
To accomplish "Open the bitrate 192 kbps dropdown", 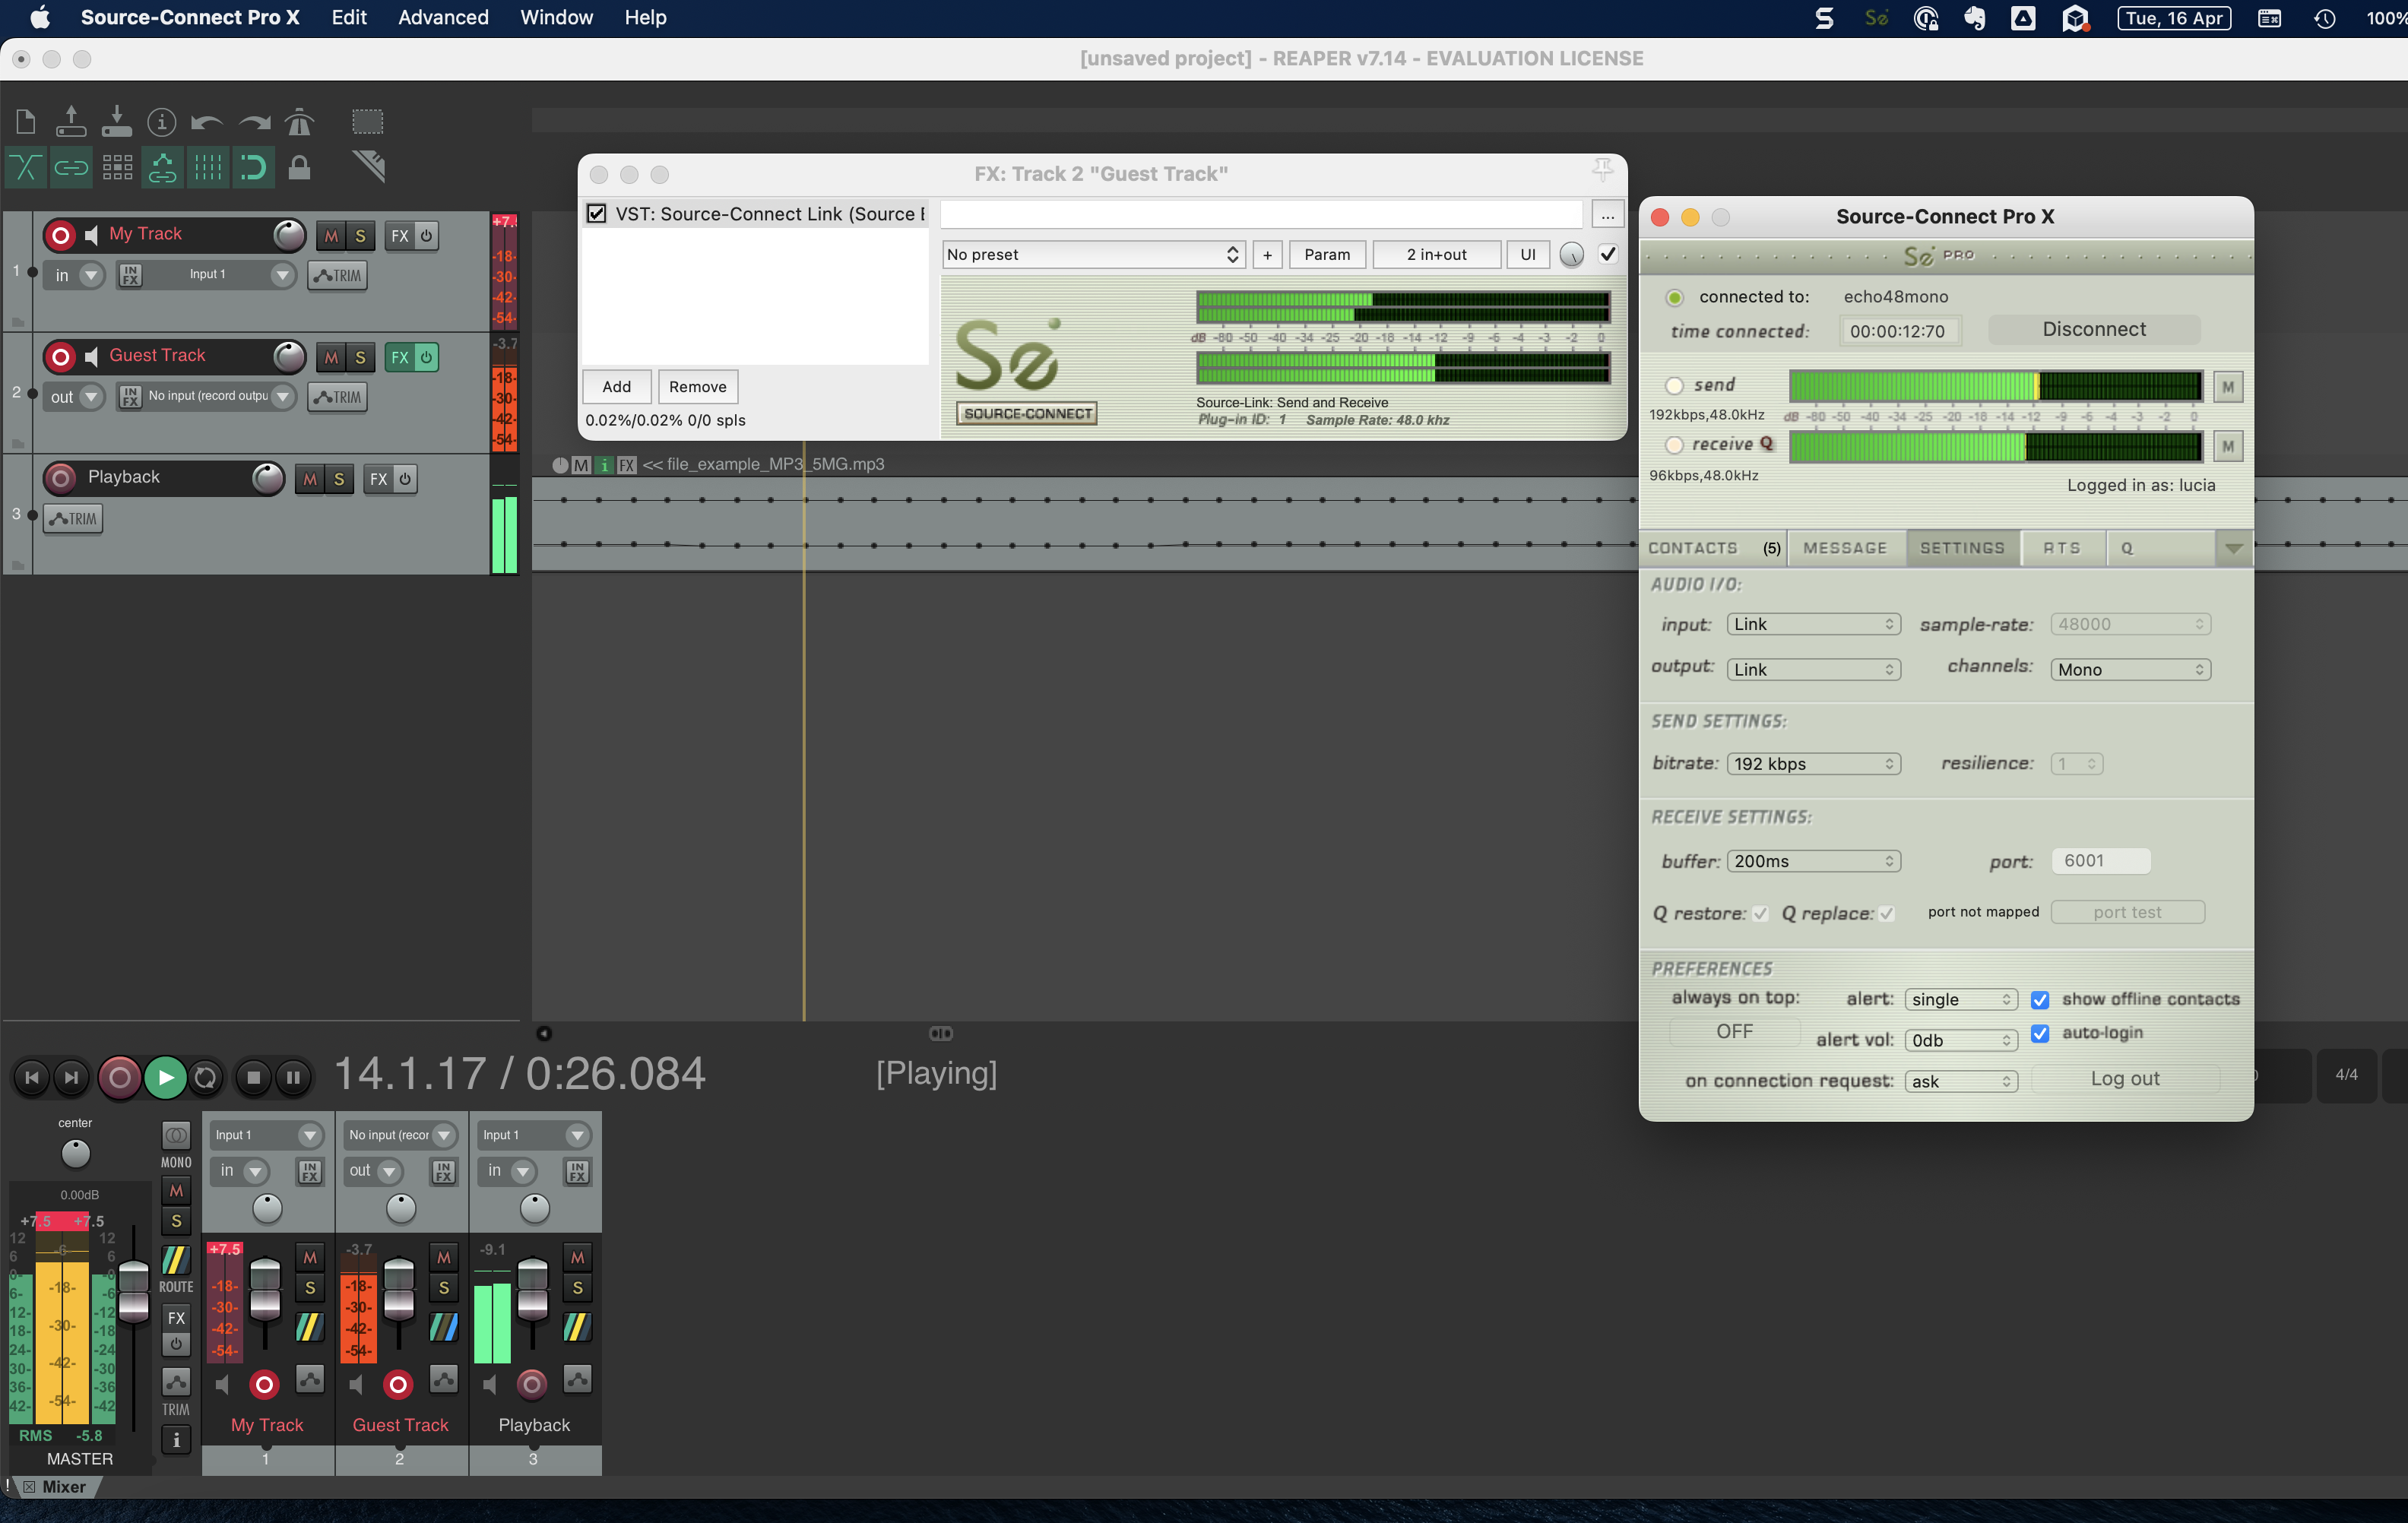I will point(1813,763).
